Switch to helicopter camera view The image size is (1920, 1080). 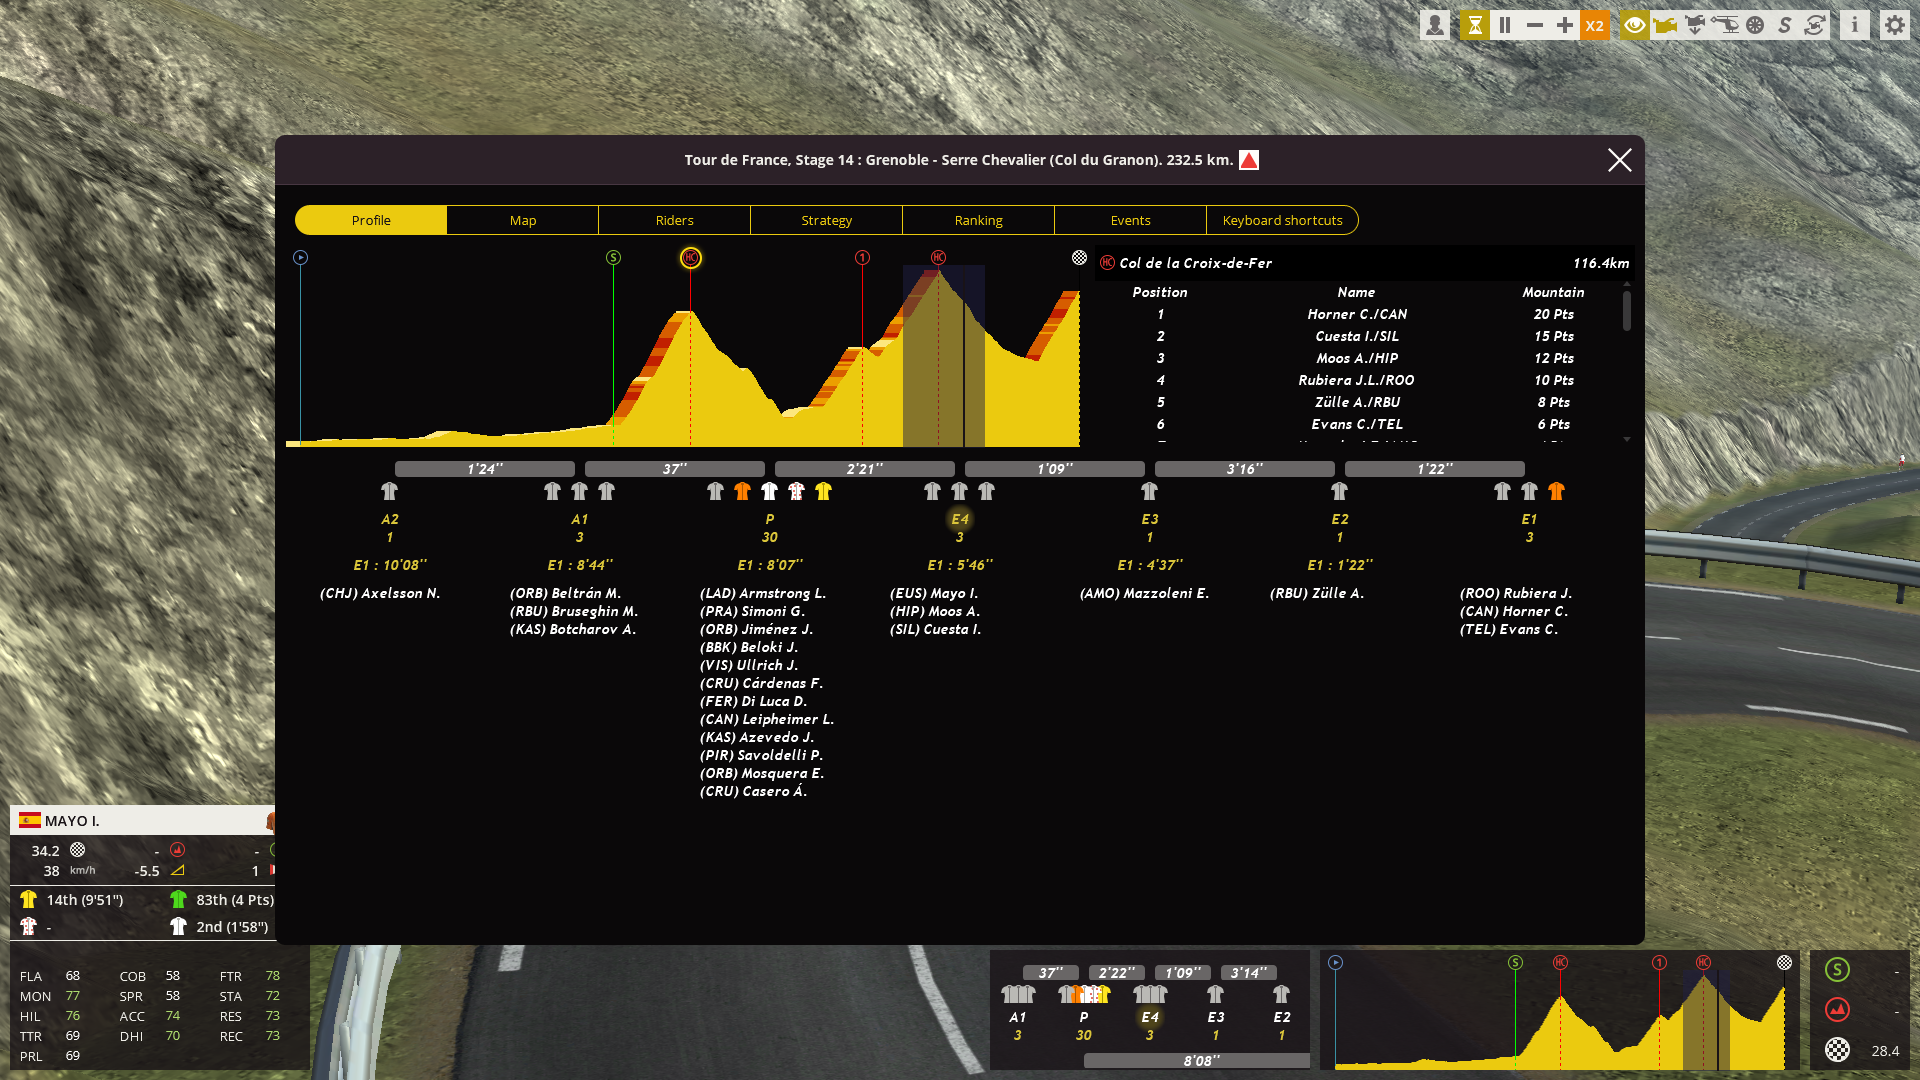(1725, 25)
